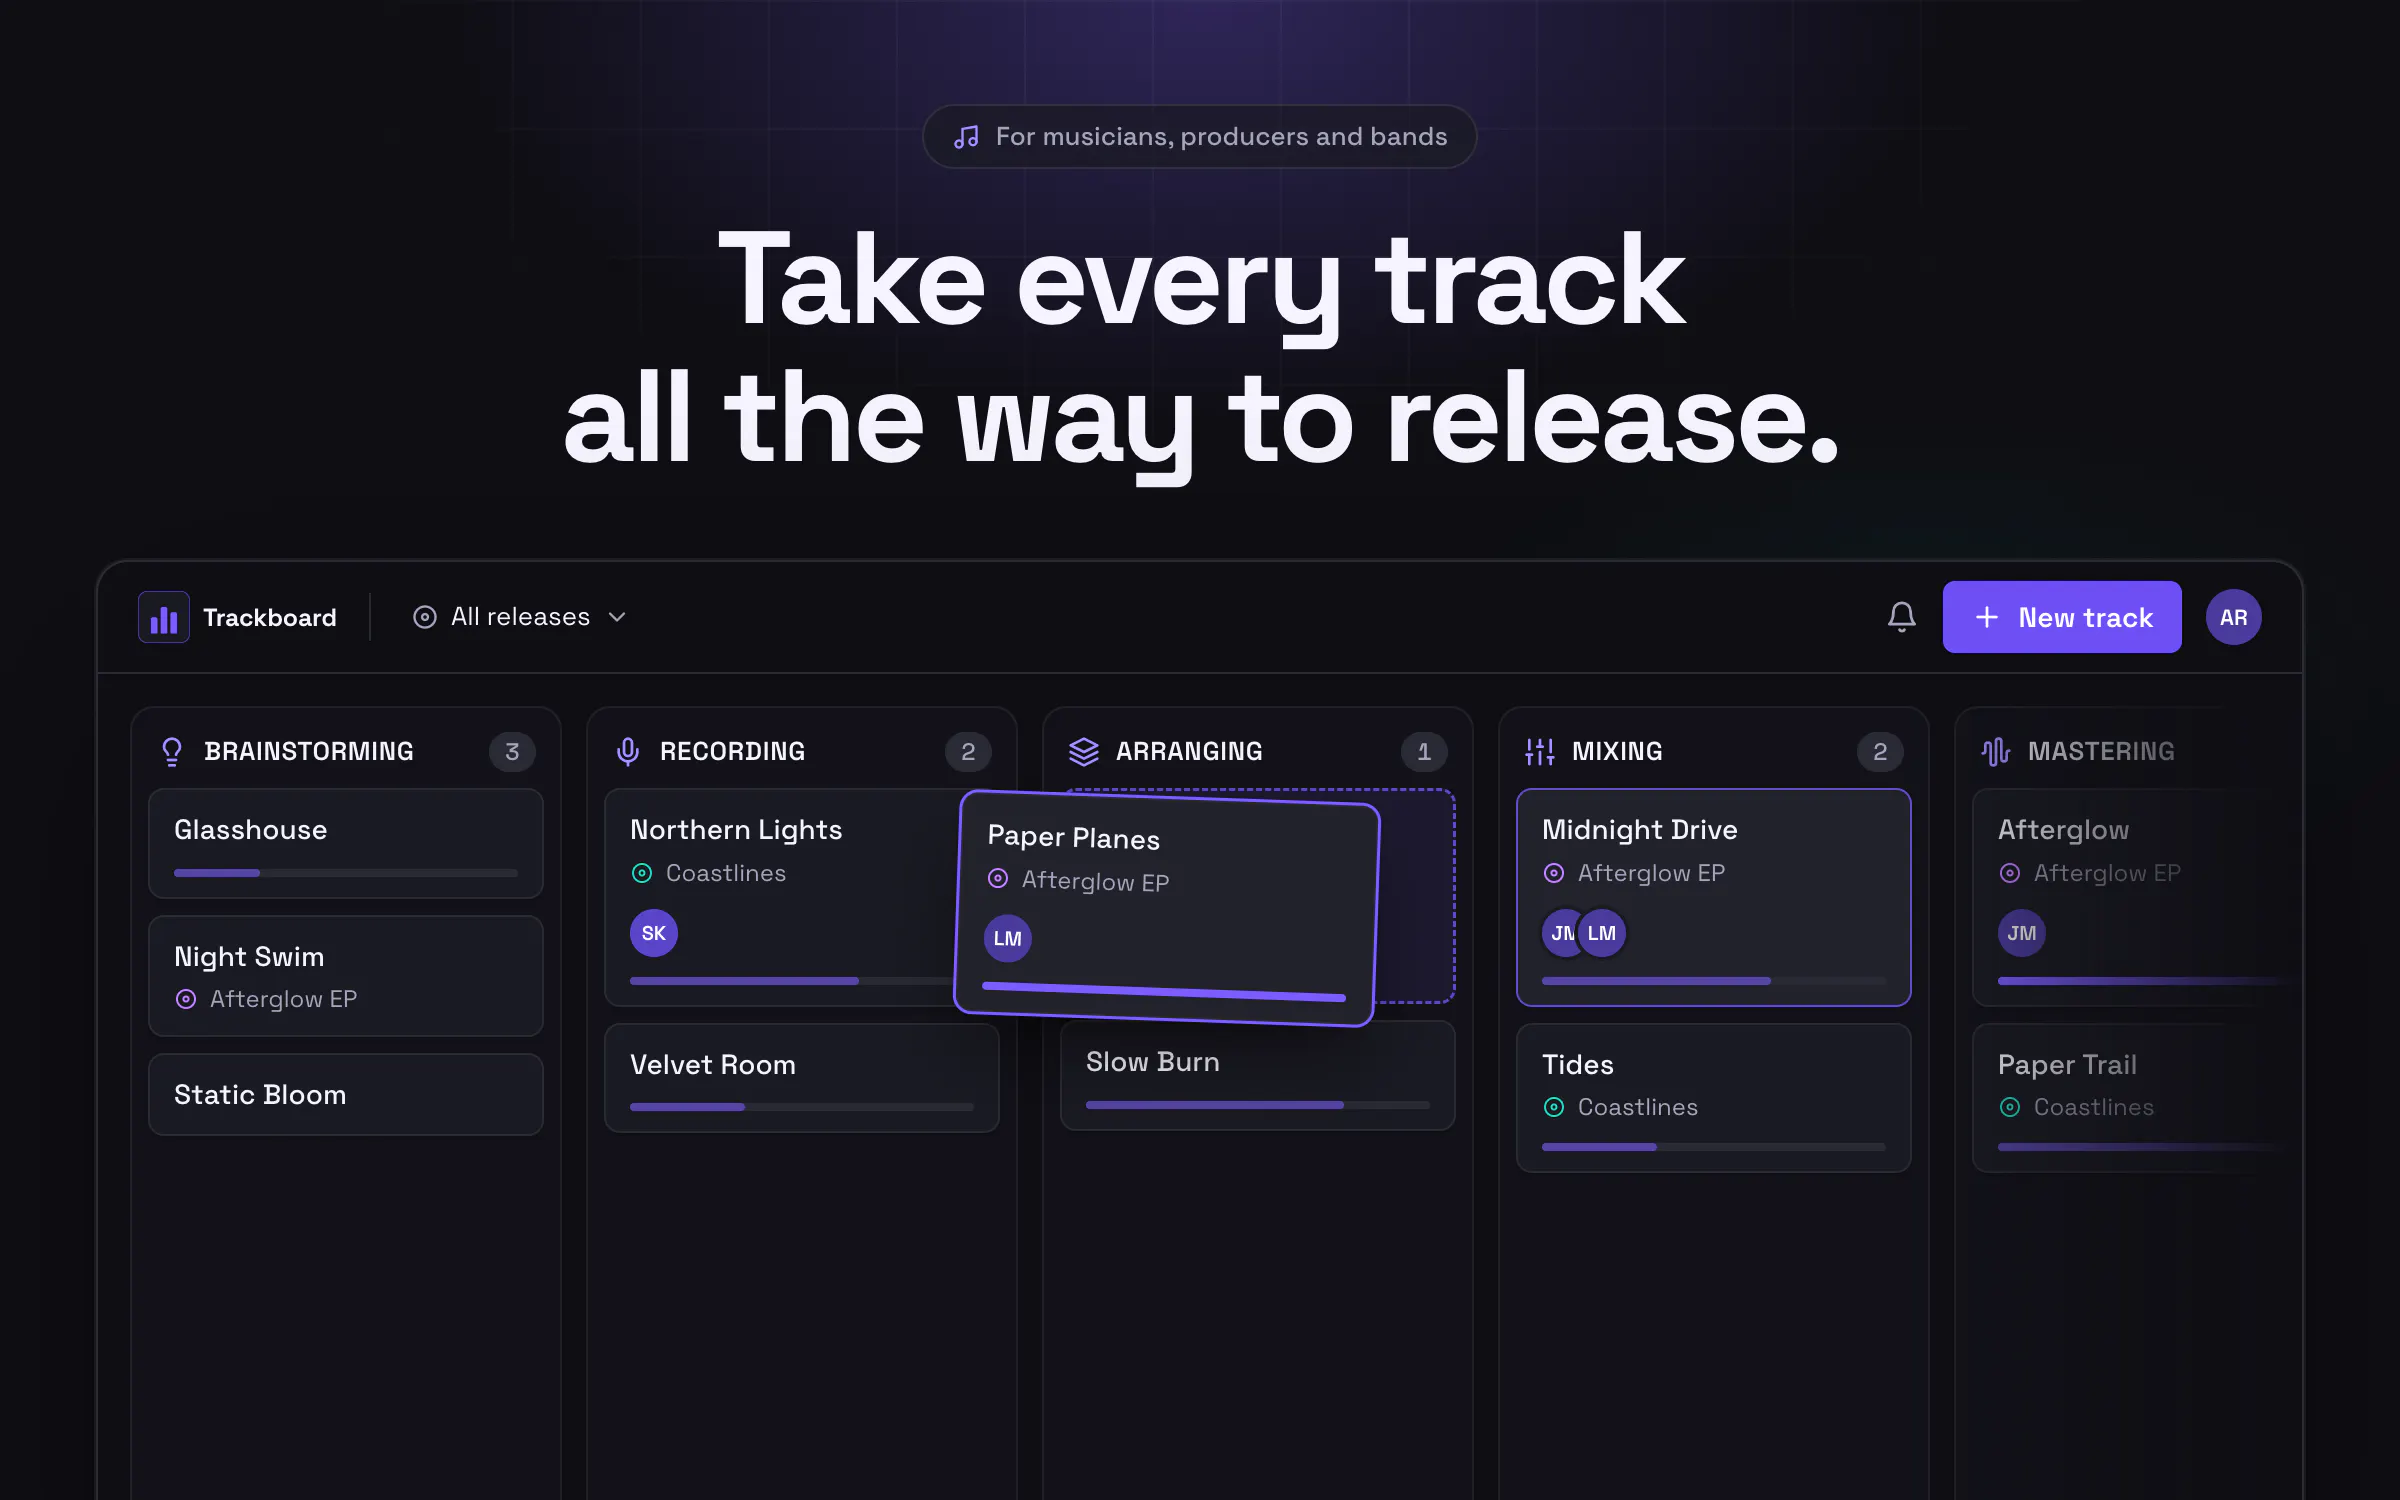Click the Tides title text
Screen dimensions: 2400x1500
(1578, 1065)
